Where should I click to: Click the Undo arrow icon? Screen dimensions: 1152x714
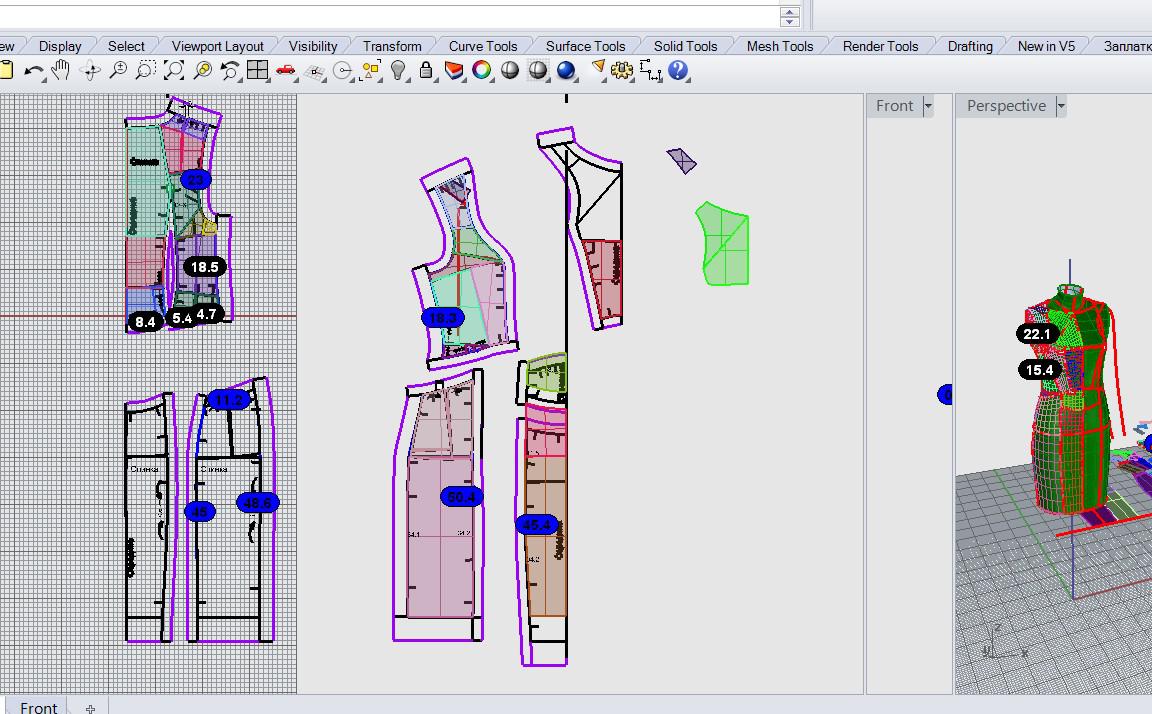pyautogui.click(x=33, y=71)
